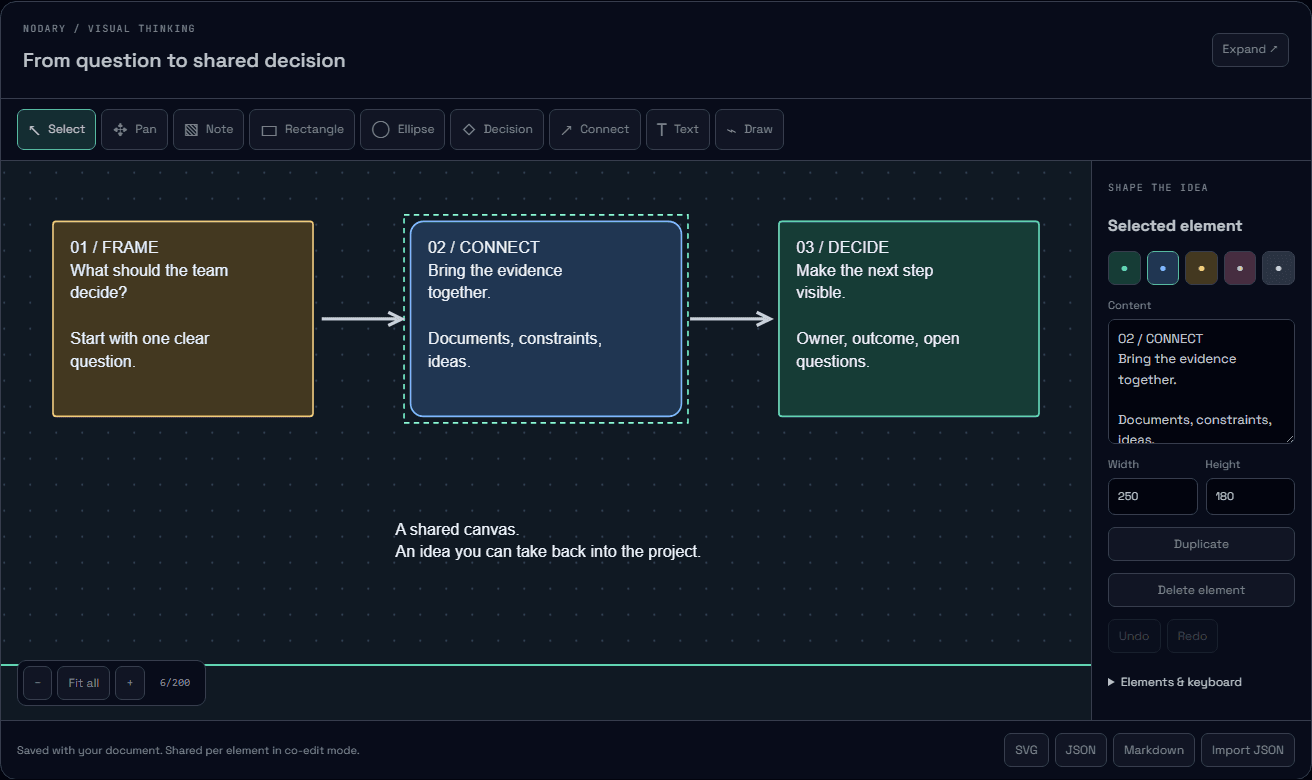Image resolution: width=1312 pixels, height=780 pixels.
Task: Expand Elements & keyboard section
Action: [x=1175, y=682]
